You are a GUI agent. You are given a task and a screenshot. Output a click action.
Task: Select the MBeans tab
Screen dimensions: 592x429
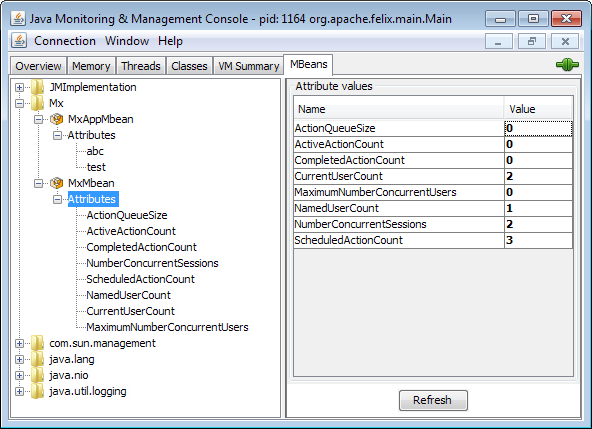pyautogui.click(x=308, y=64)
